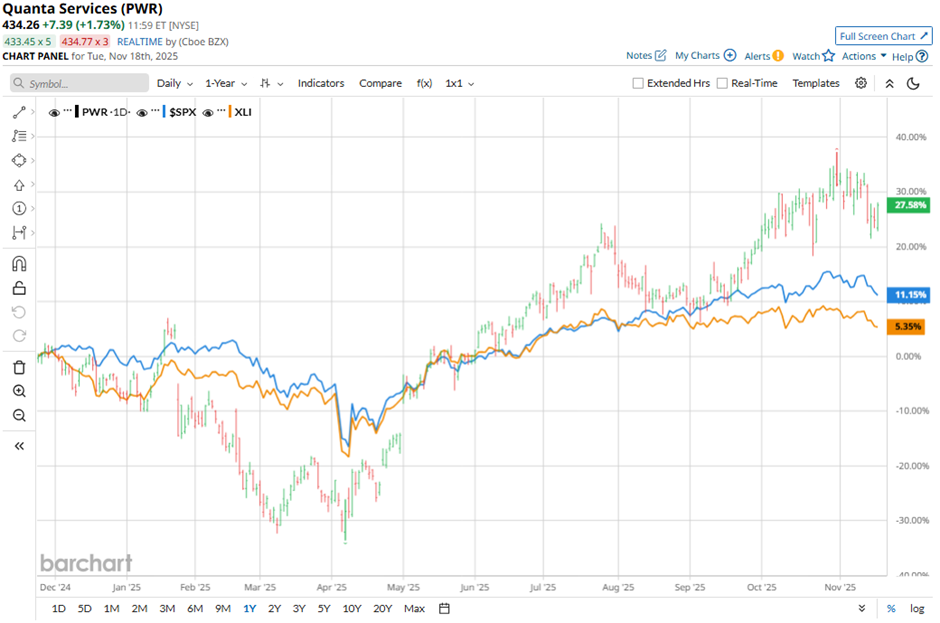Select the numbered marker tool
Viewport: 940px width, 623px height.
click(x=19, y=209)
